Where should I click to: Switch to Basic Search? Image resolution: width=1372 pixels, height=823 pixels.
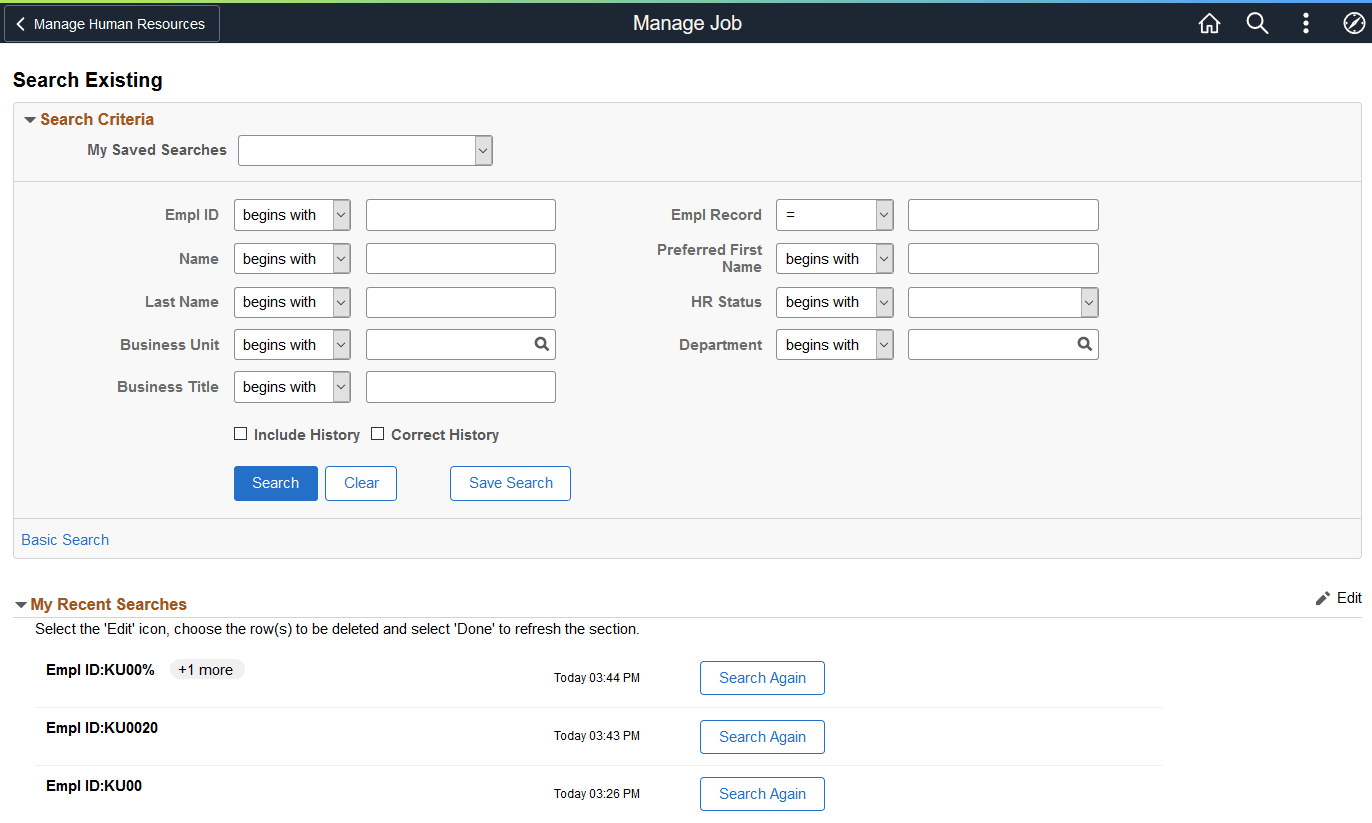click(x=64, y=539)
